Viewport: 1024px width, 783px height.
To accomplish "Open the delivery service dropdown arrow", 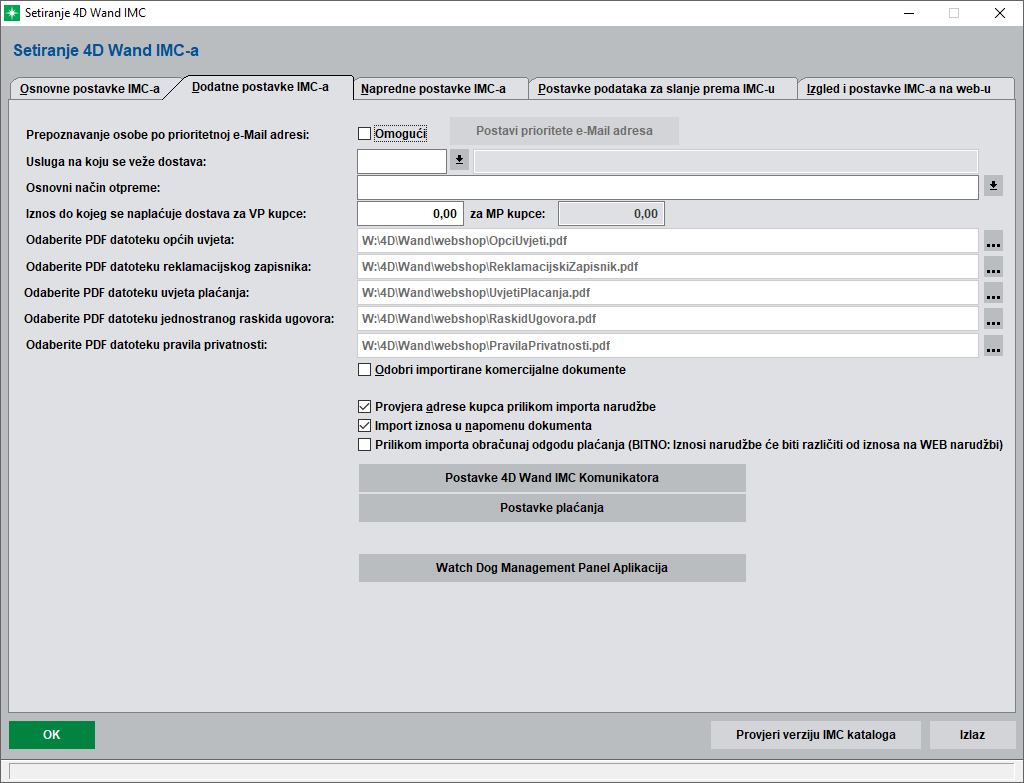I will [x=459, y=160].
